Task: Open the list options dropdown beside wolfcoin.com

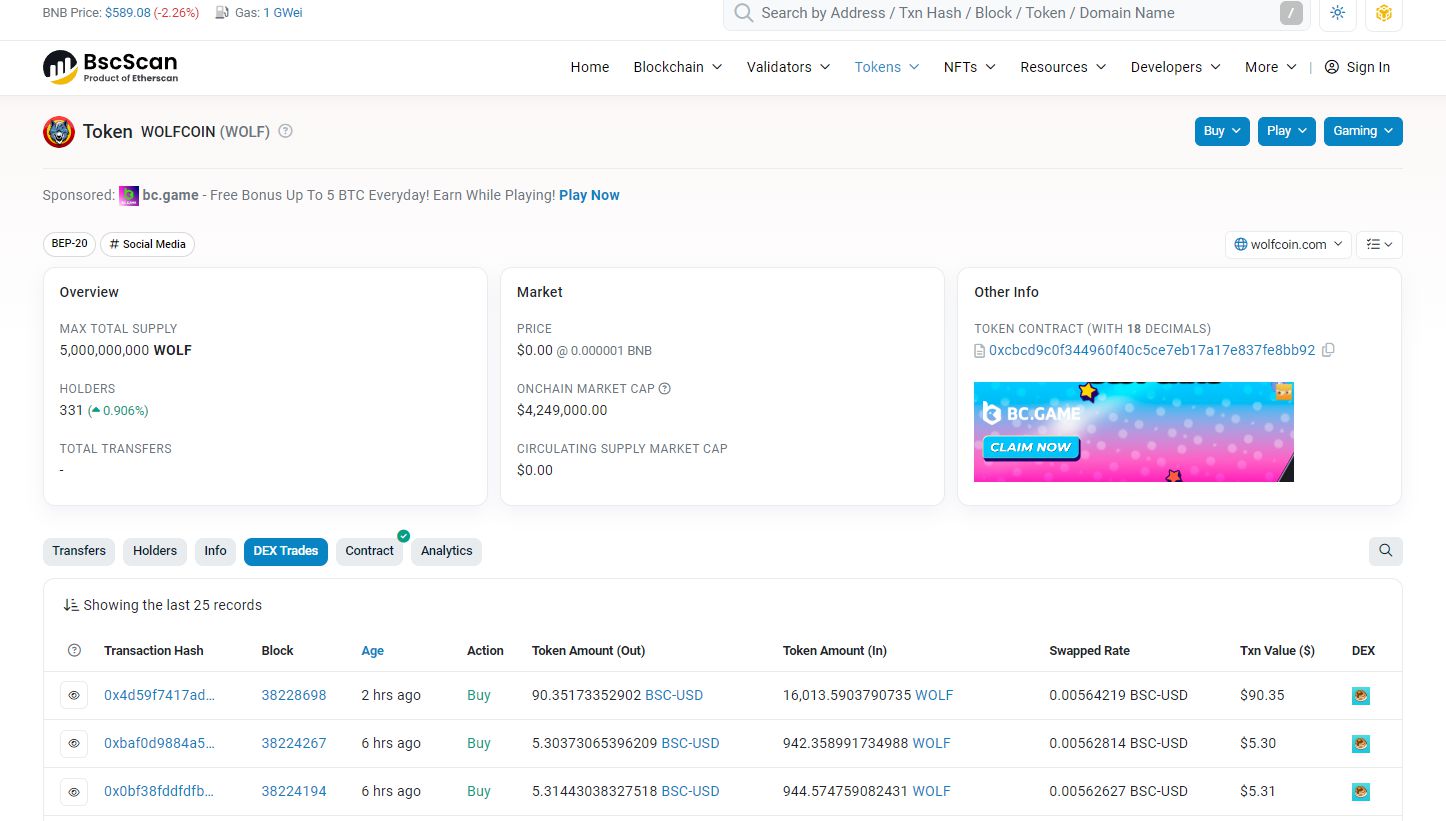Action: point(1380,244)
